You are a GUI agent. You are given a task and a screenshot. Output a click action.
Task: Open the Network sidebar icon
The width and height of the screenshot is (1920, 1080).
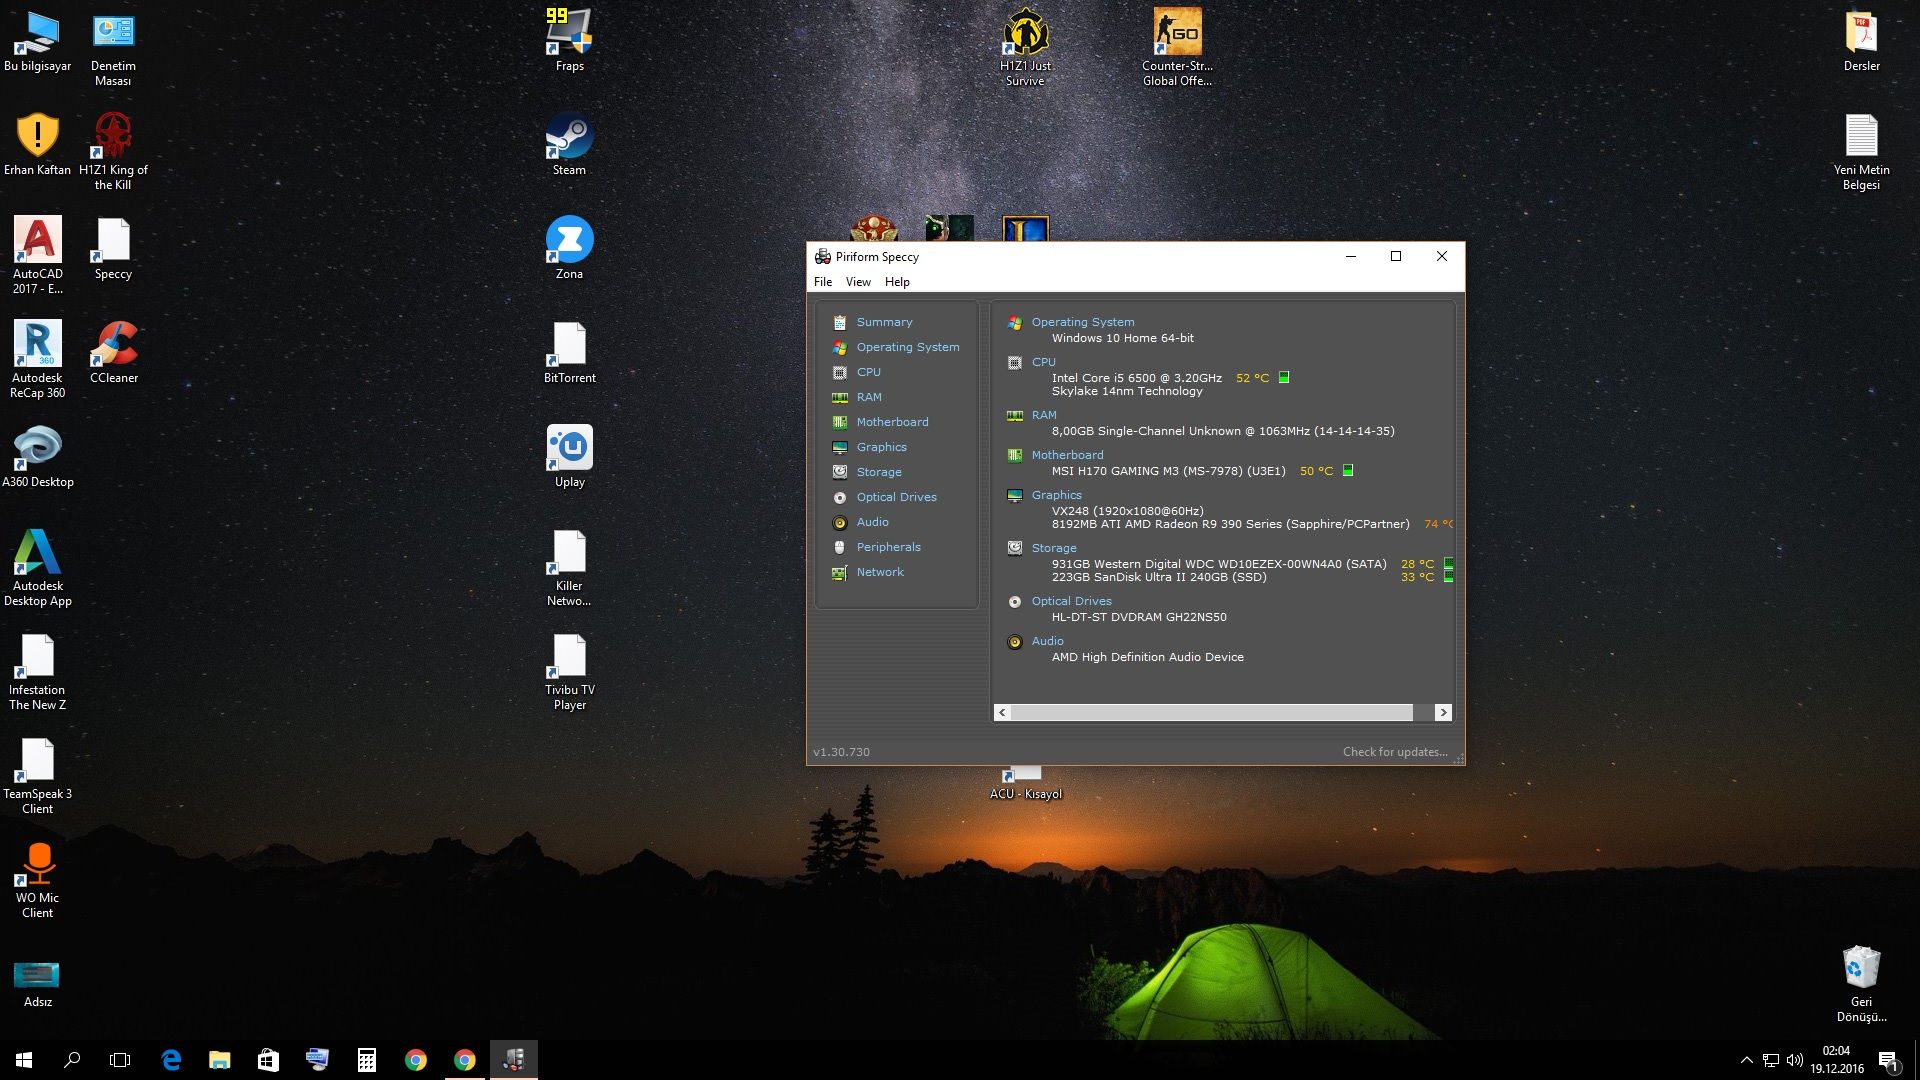tap(840, 572)
